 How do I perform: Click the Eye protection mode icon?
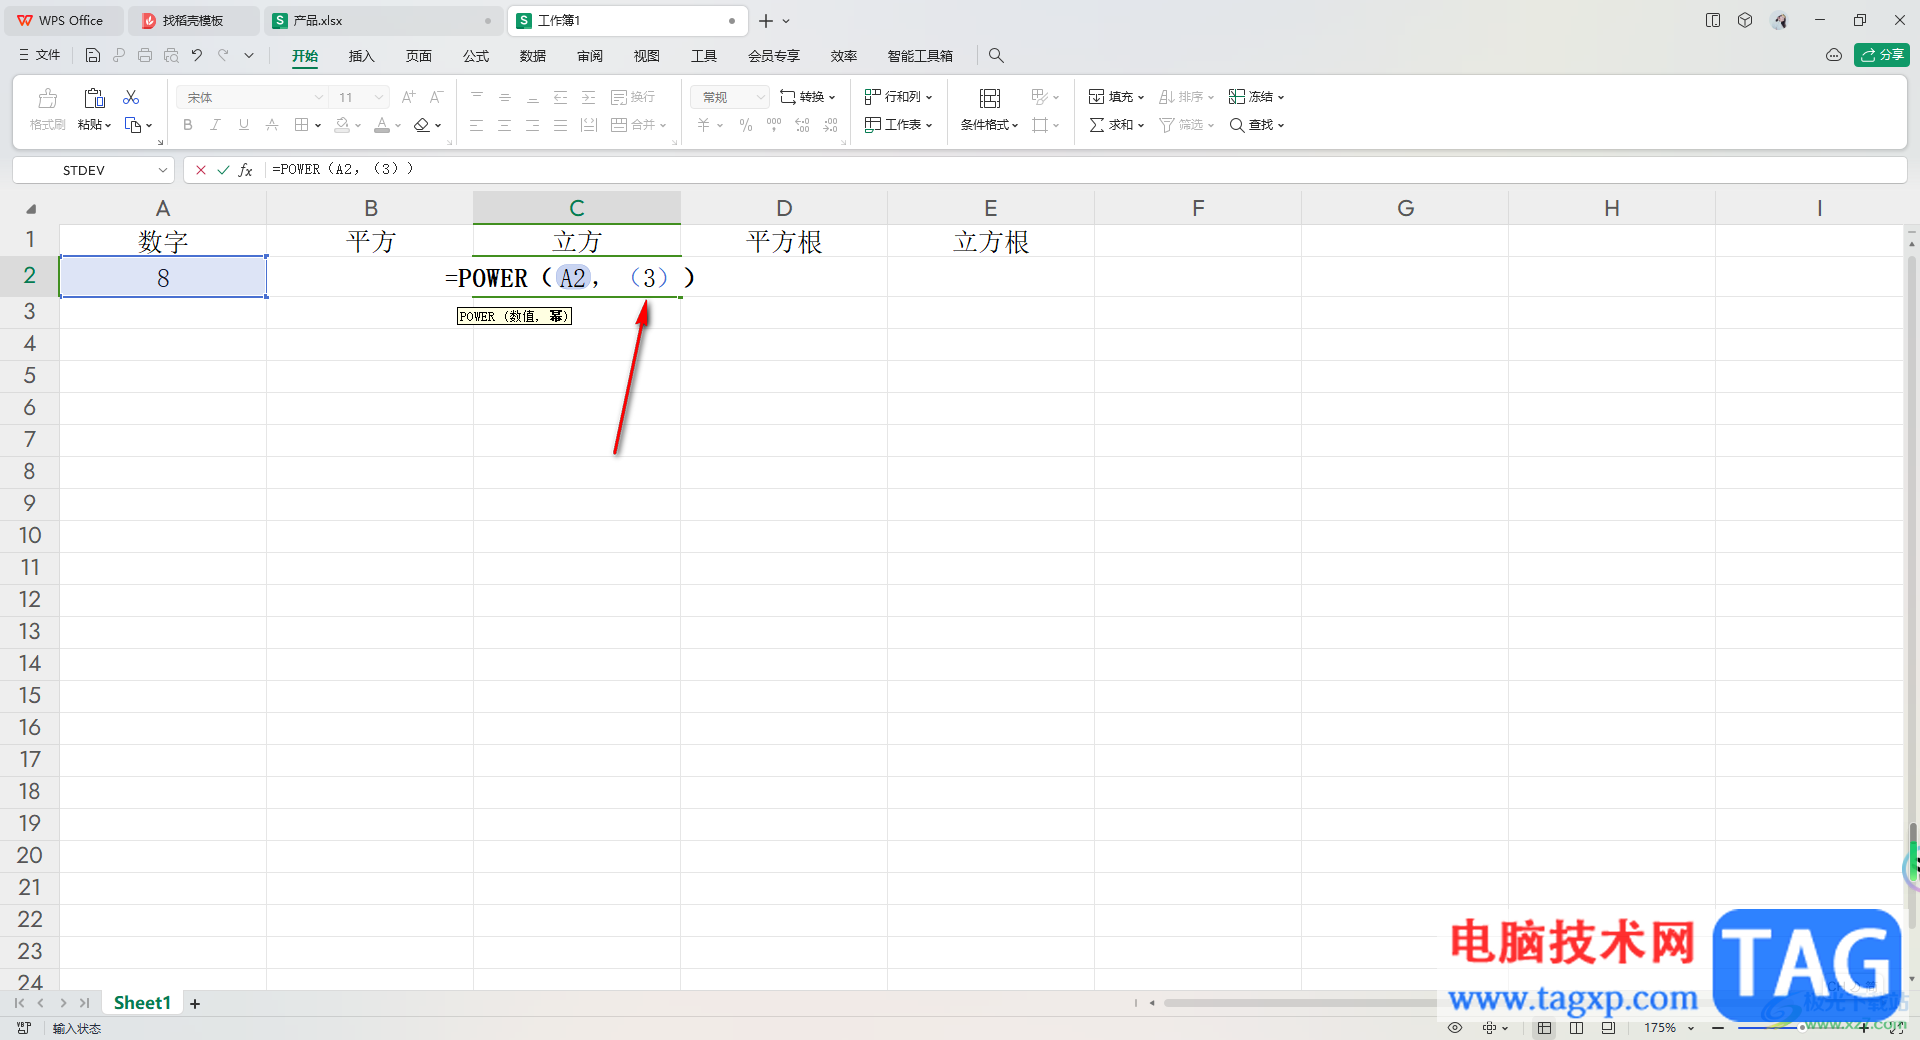(1455, 1028)
